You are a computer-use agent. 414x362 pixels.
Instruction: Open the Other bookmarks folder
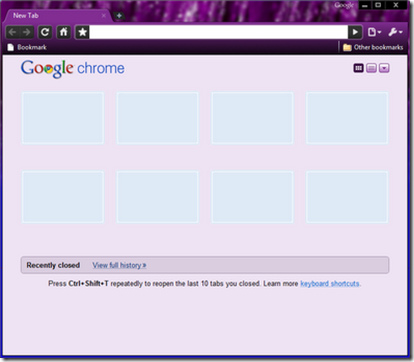373,47
